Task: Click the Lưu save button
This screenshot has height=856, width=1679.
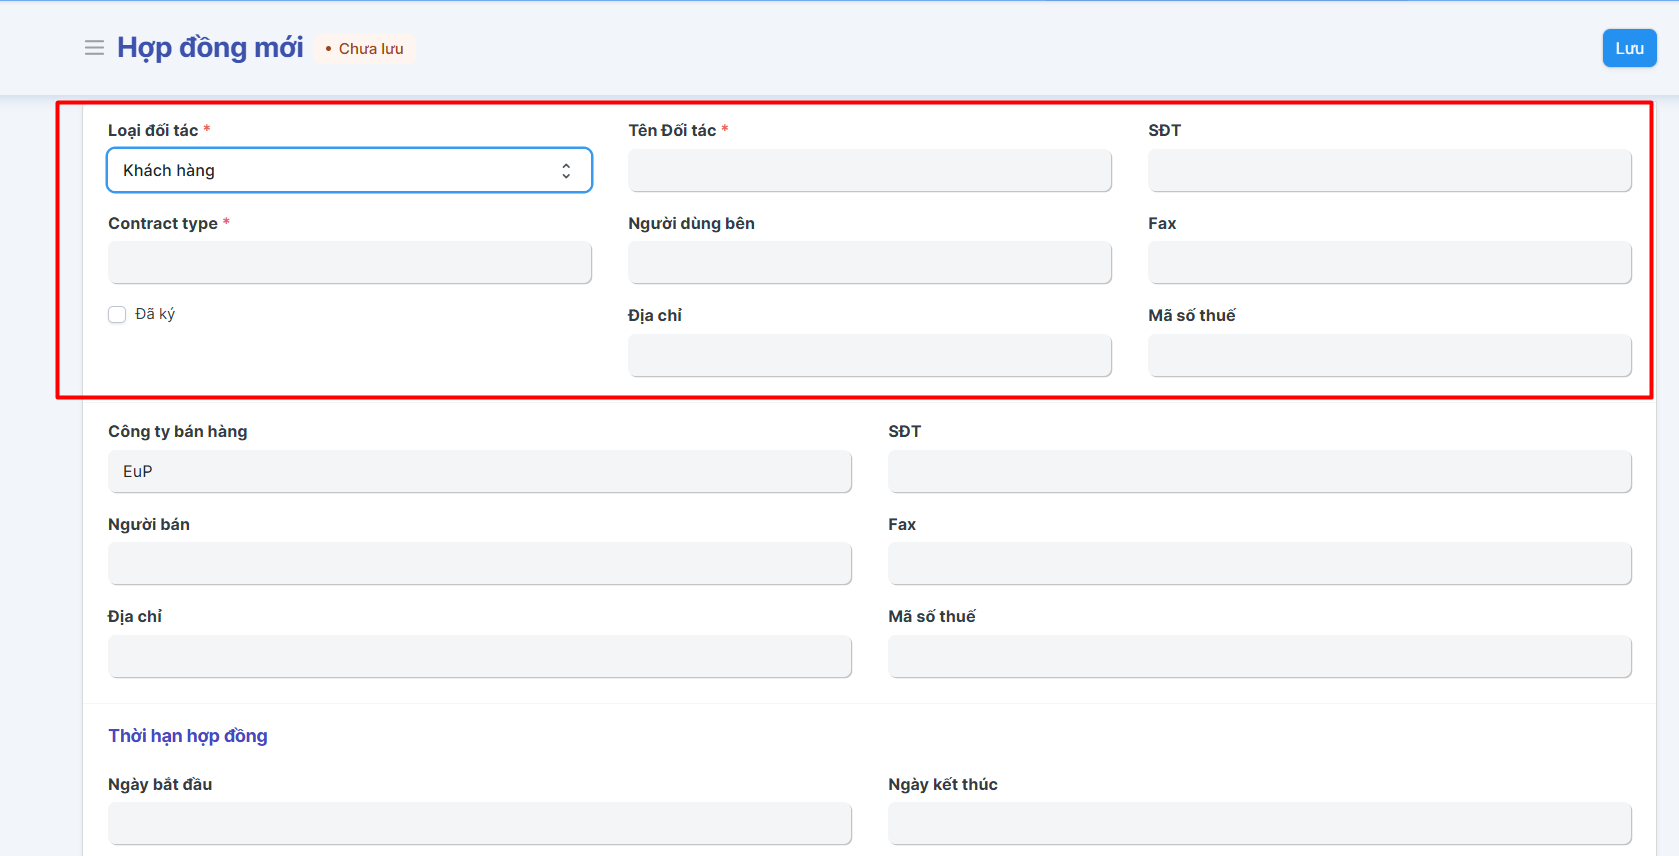Action: [1629, 48]
